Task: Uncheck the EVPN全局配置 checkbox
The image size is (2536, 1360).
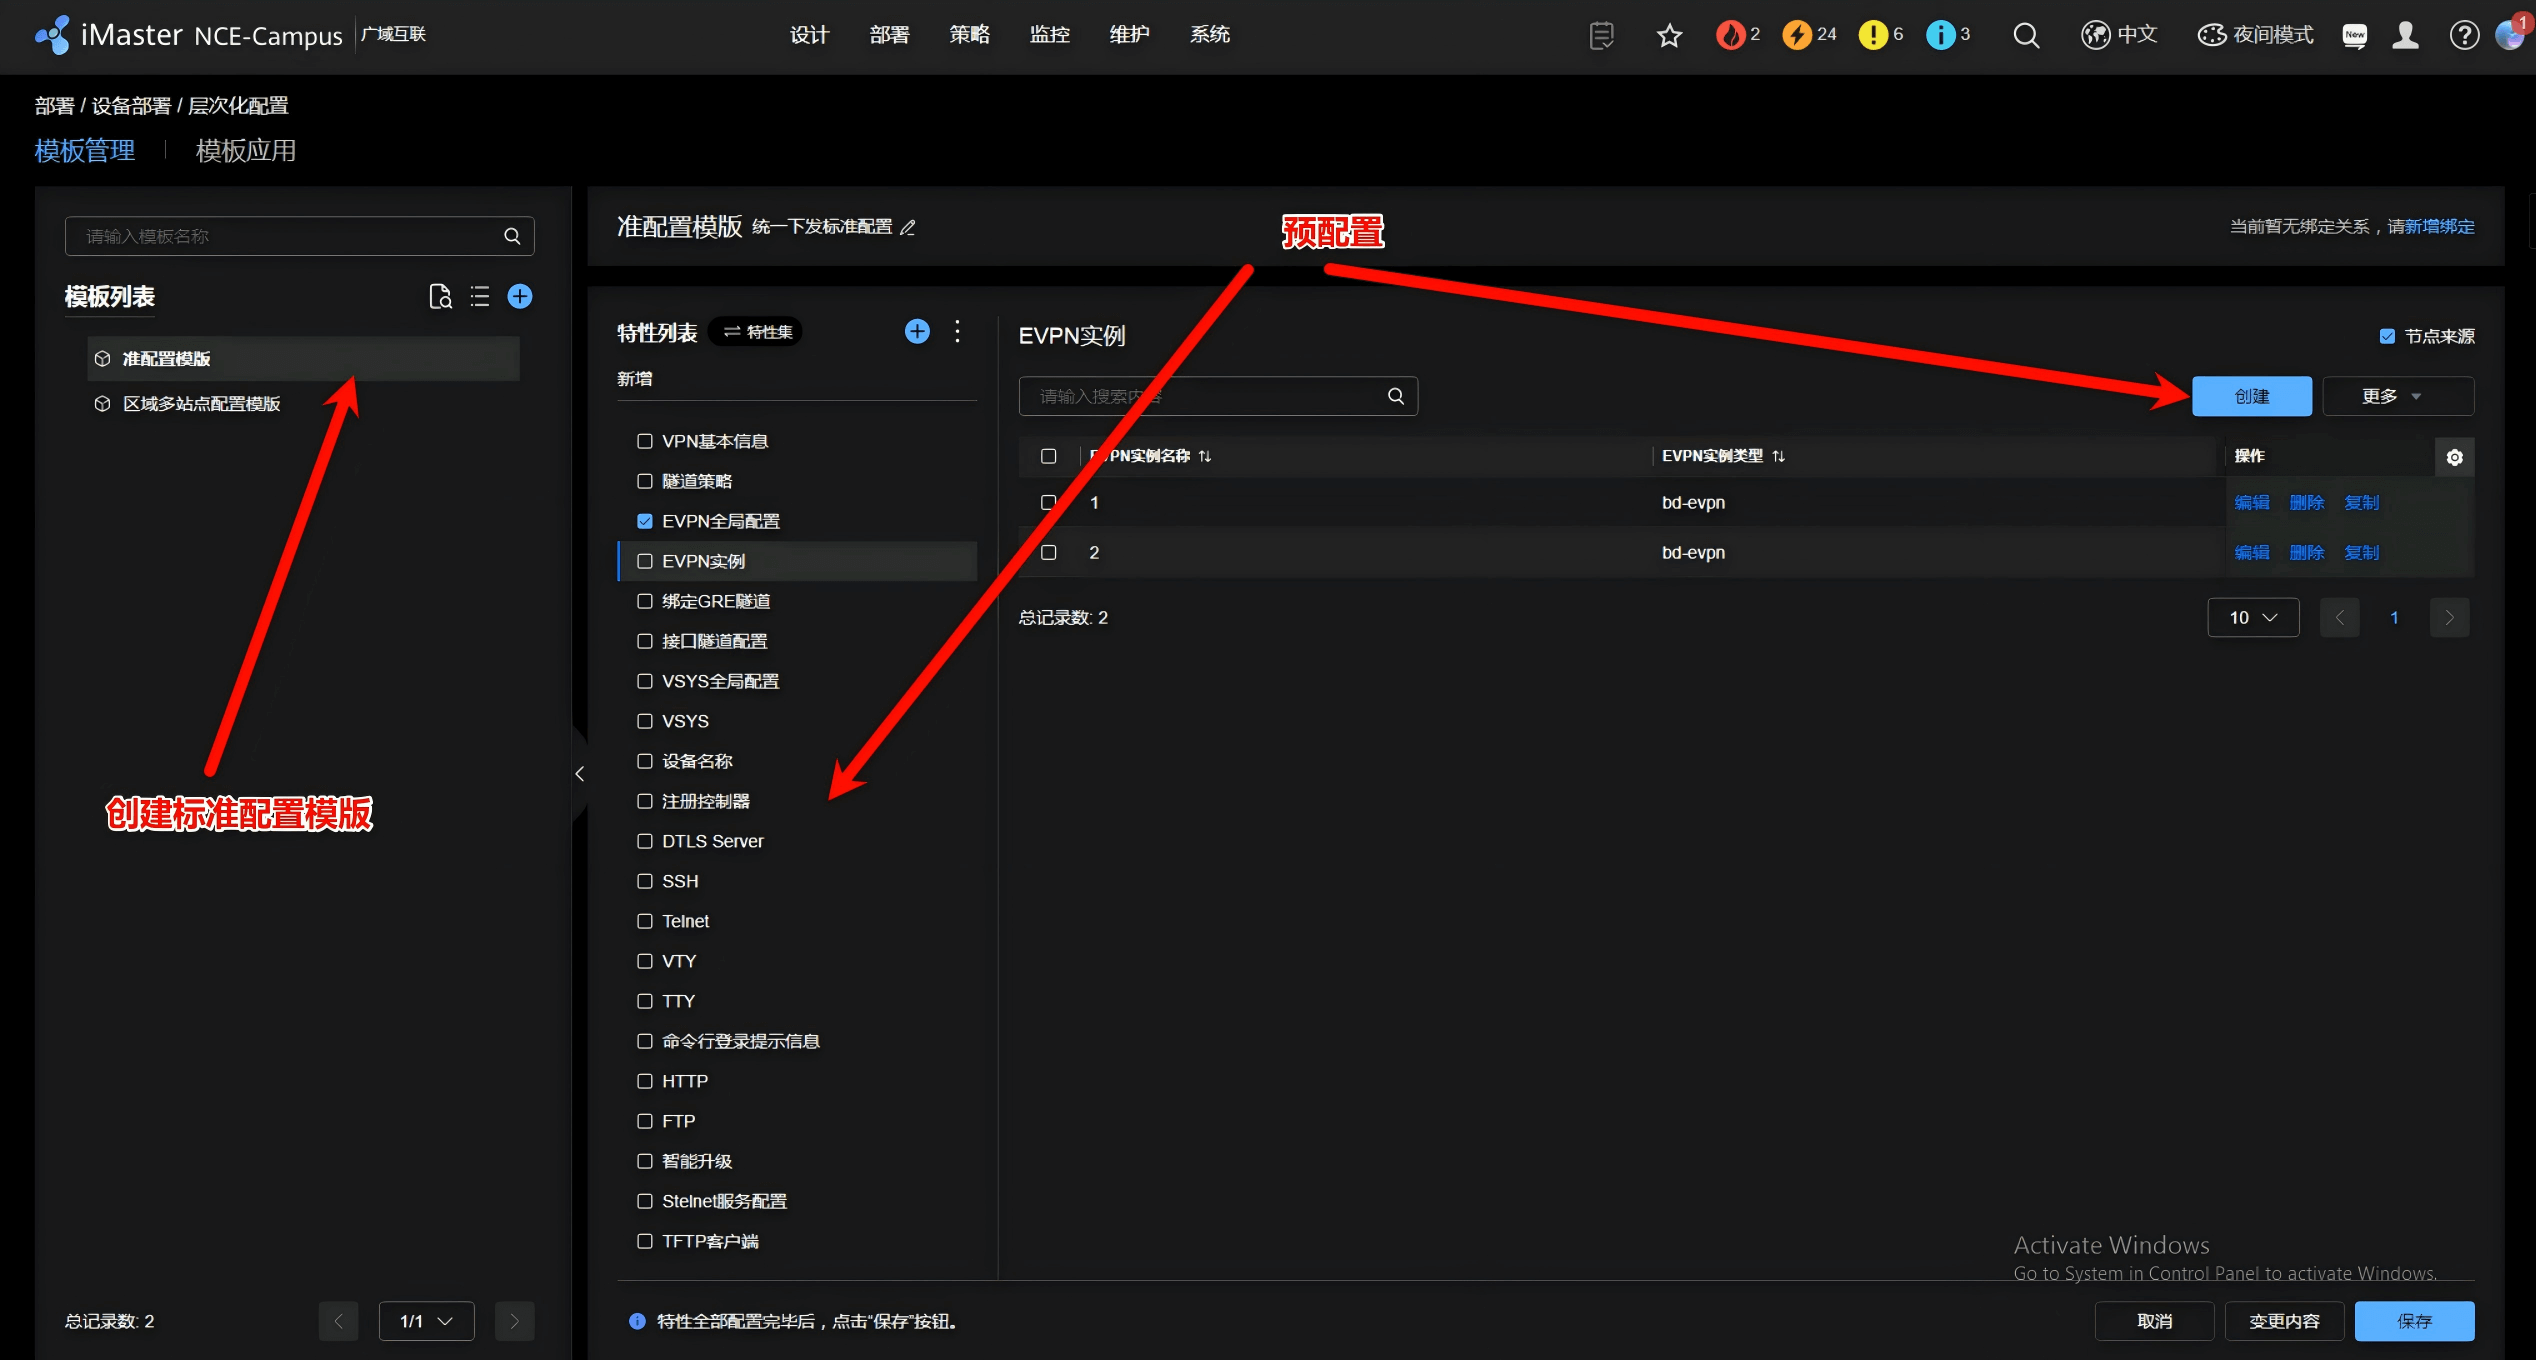Action: 645,521
